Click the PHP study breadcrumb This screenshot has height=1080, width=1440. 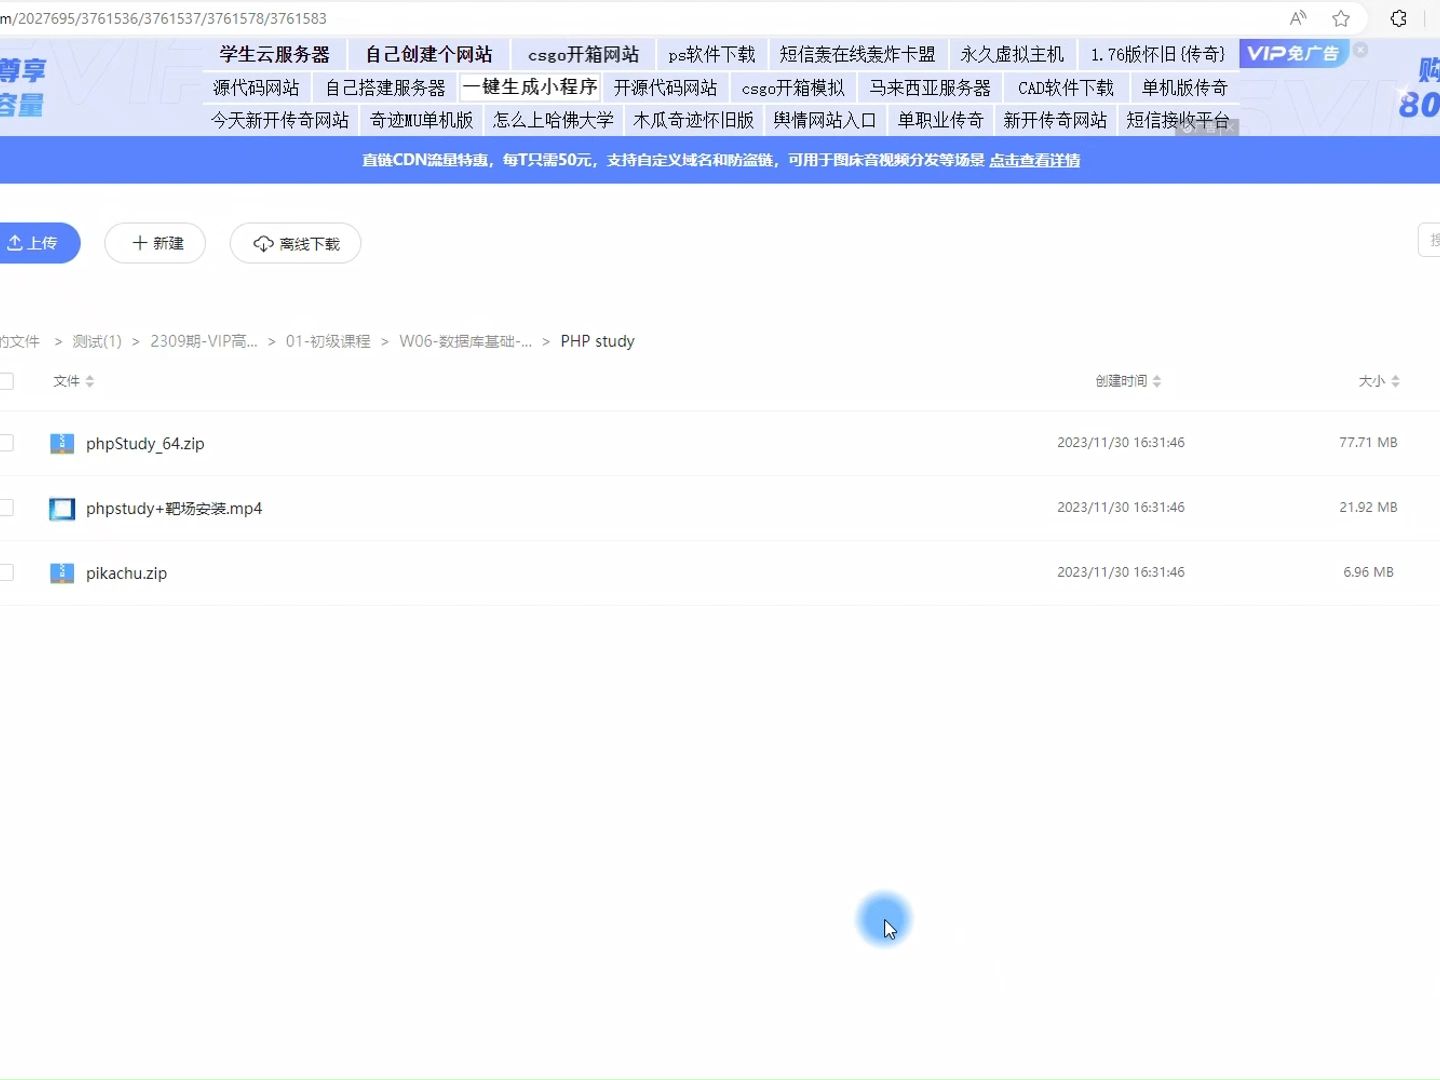click(x=597, y=341)
